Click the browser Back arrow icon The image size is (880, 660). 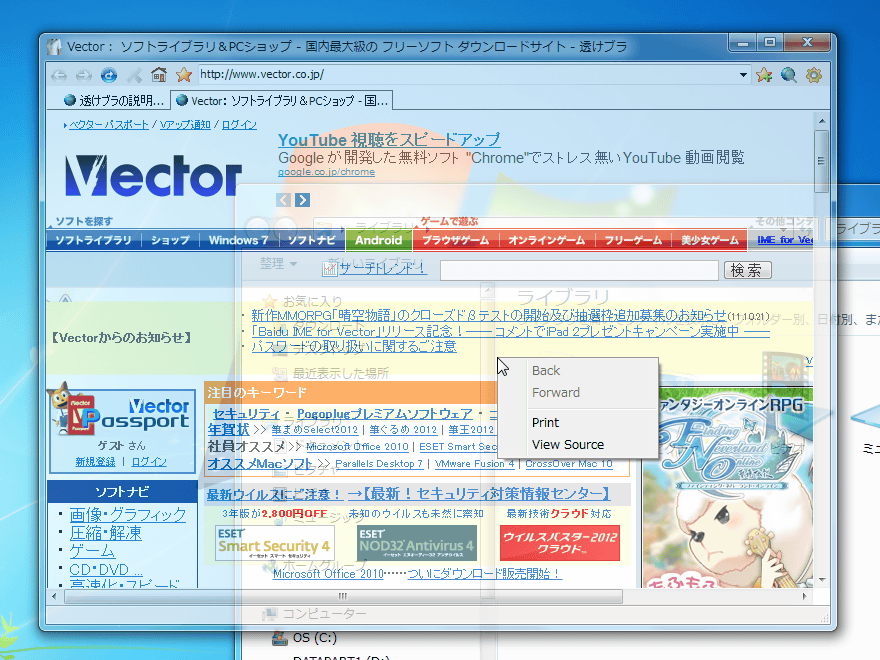[59, 75]
